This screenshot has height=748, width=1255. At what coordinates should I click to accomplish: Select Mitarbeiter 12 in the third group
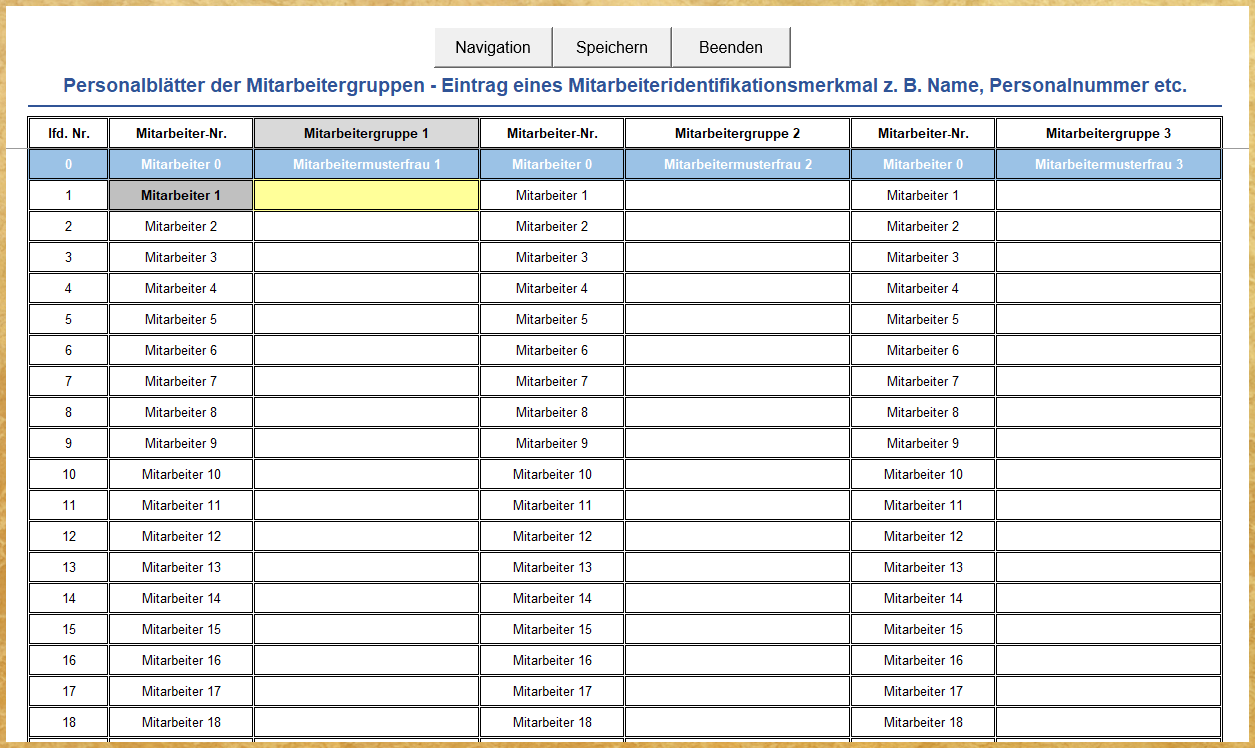(x=923, y=537)
